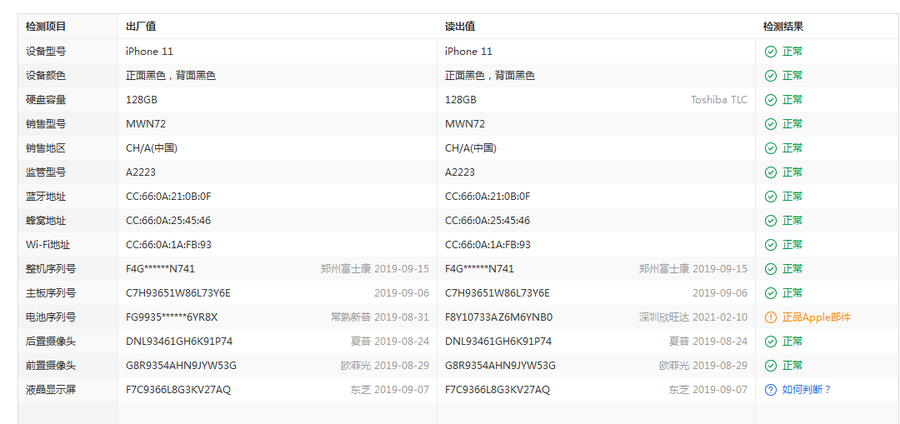Viewport: 900px width, 424px height.
Task: Select the 整机序列号 row label
Action: (51, 269)
